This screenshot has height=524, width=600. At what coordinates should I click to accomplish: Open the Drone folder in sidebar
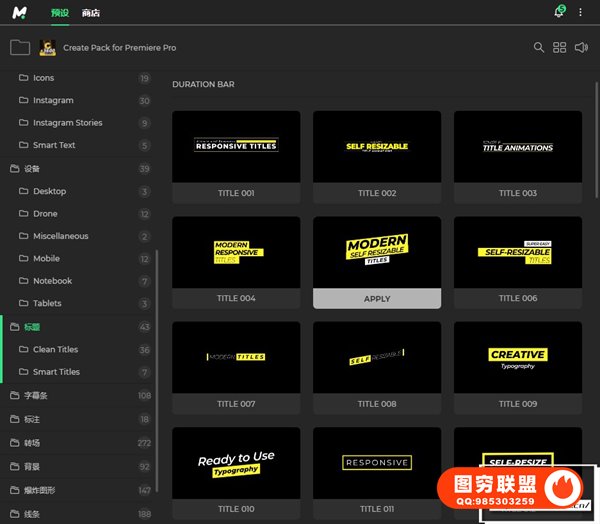45,213
